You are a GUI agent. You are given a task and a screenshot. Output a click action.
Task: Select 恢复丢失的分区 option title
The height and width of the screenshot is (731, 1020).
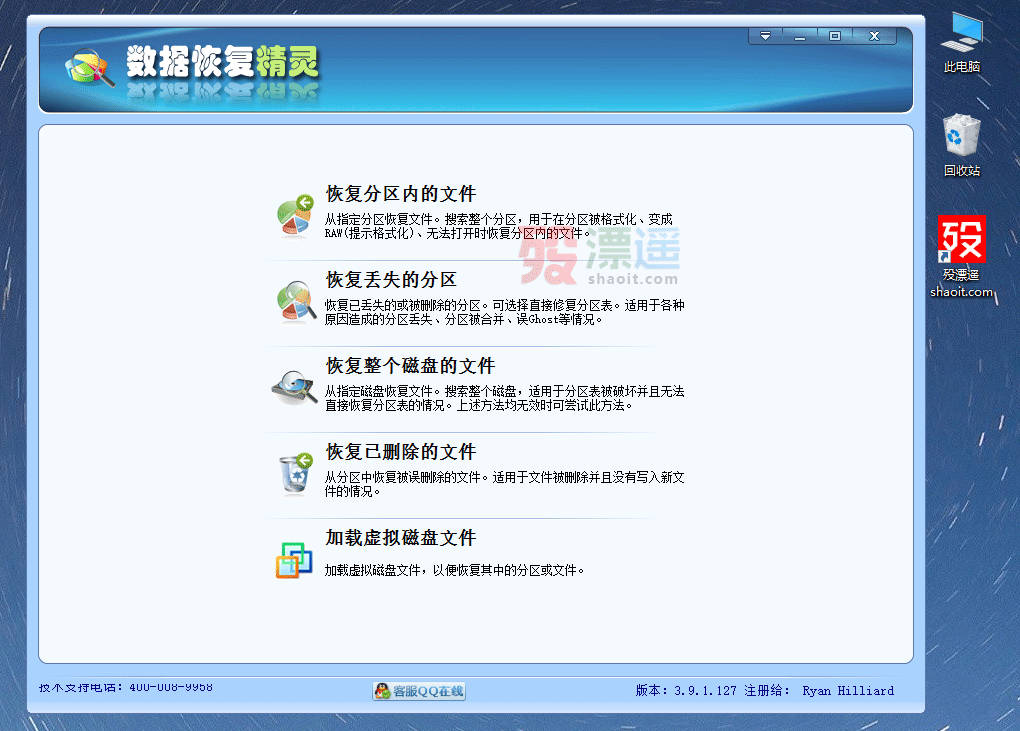click(391, 280)
